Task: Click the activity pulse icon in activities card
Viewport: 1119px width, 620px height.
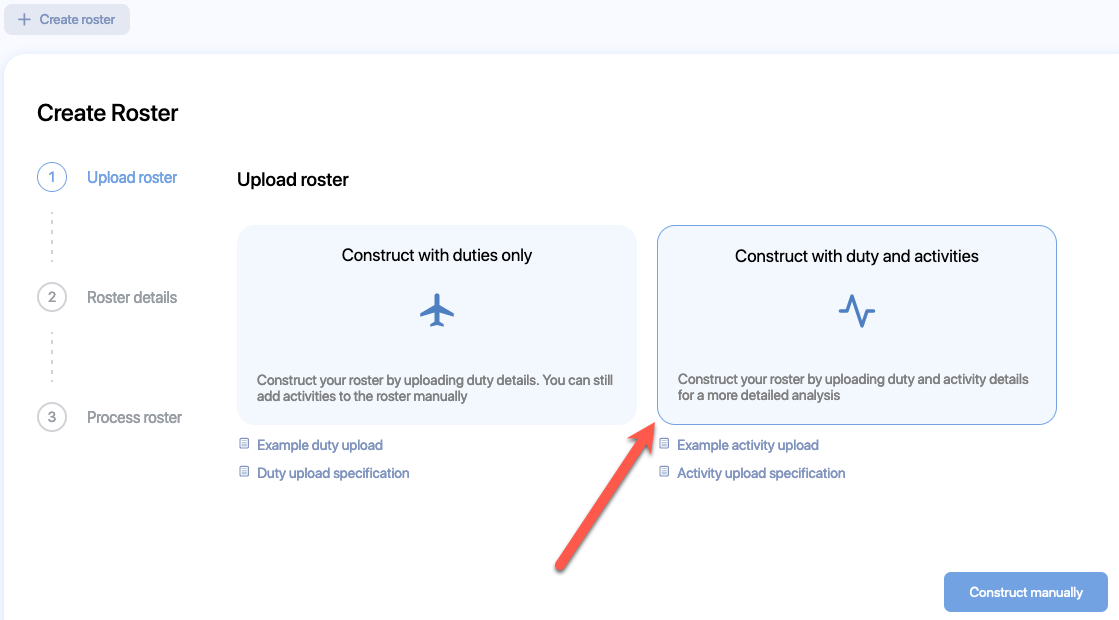Action: (856, 311)
